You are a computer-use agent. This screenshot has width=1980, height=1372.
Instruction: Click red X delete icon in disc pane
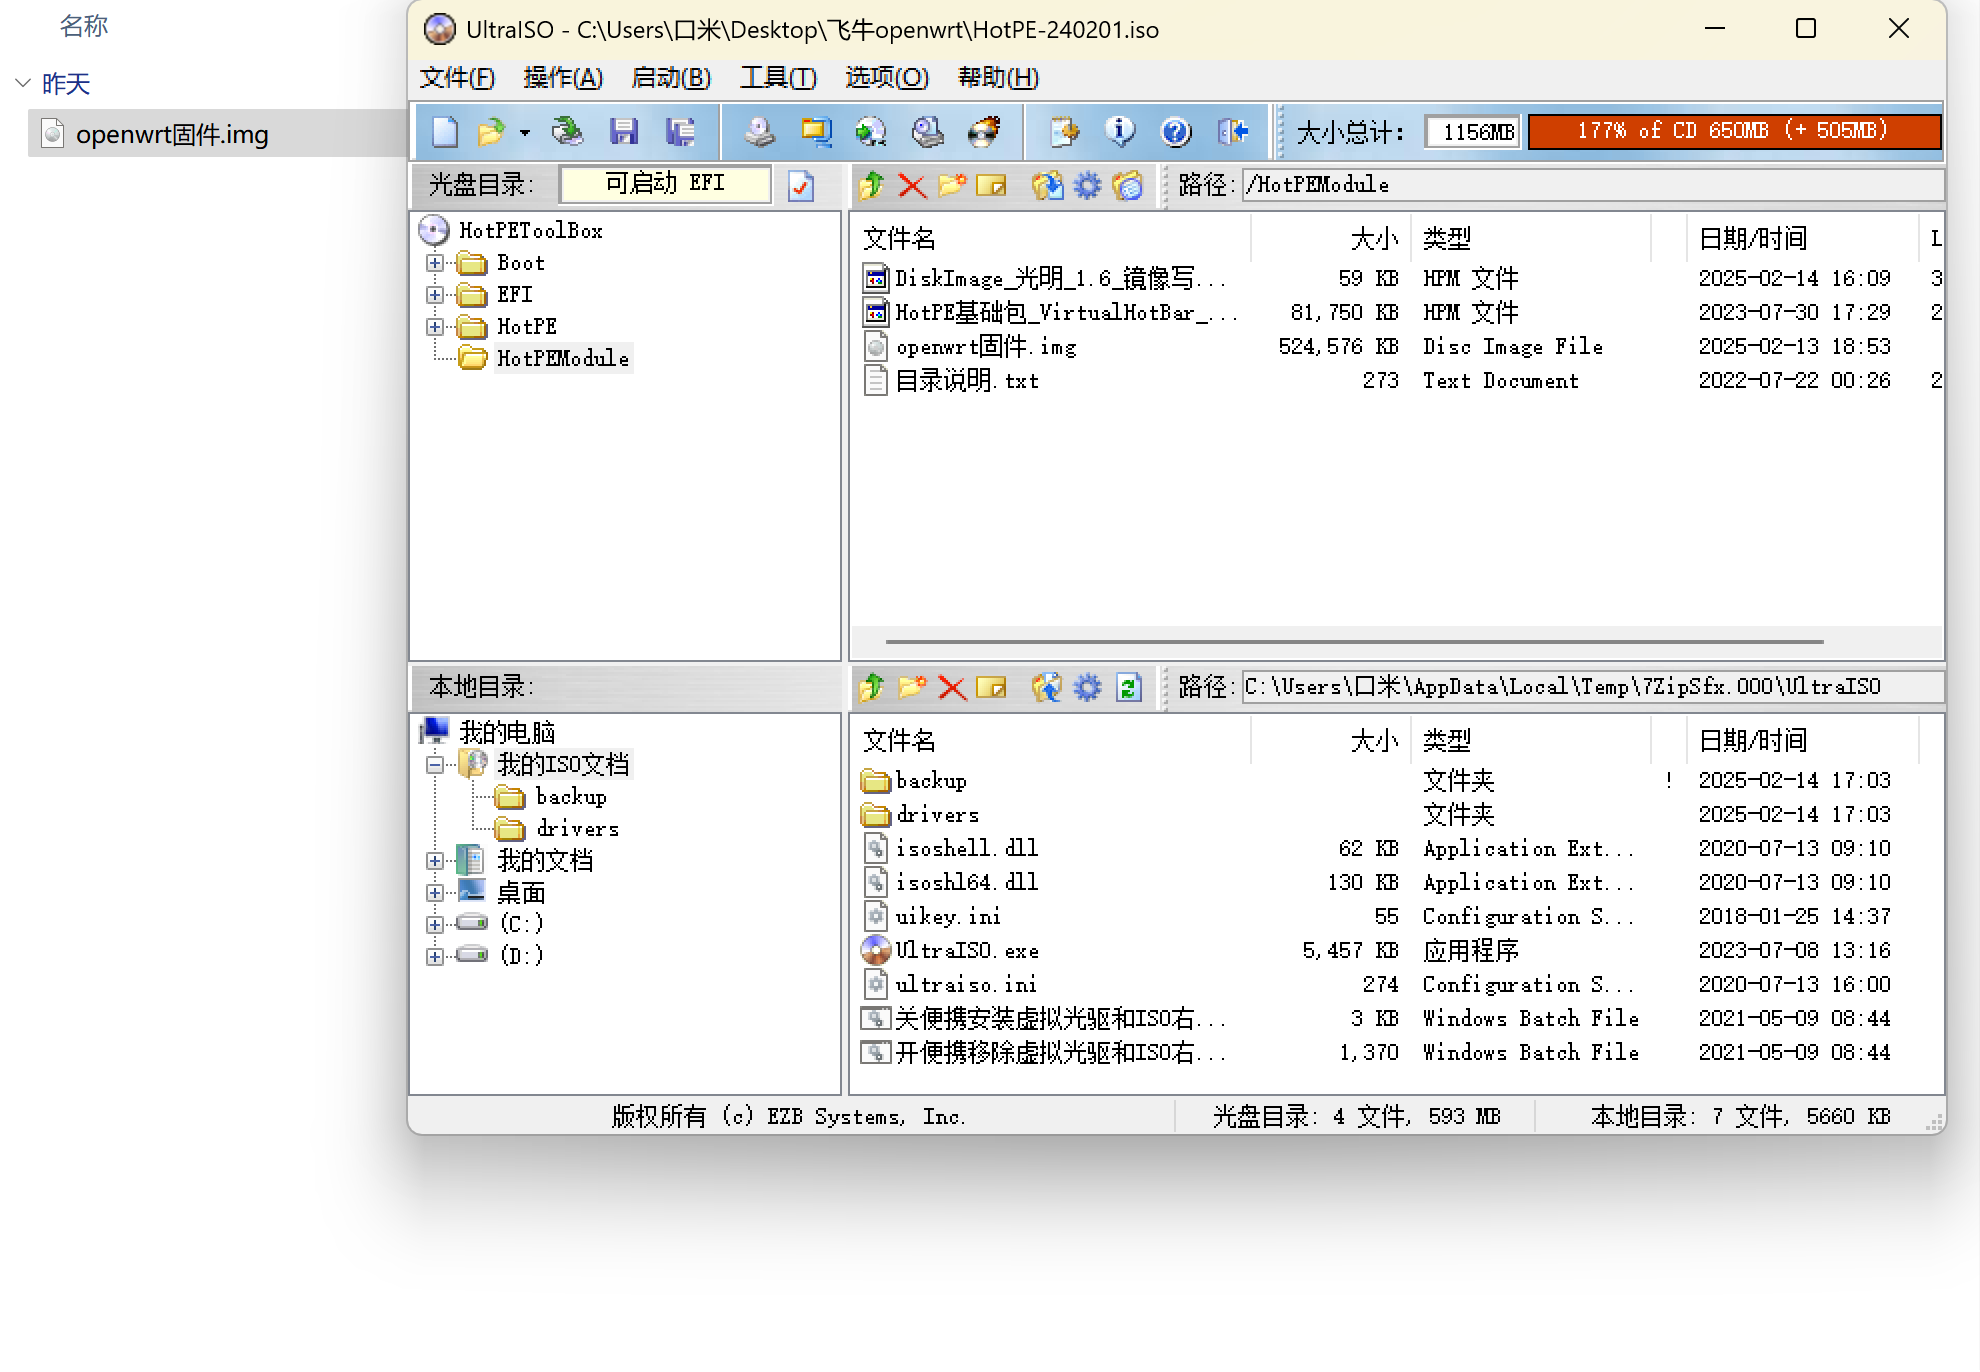911,185
